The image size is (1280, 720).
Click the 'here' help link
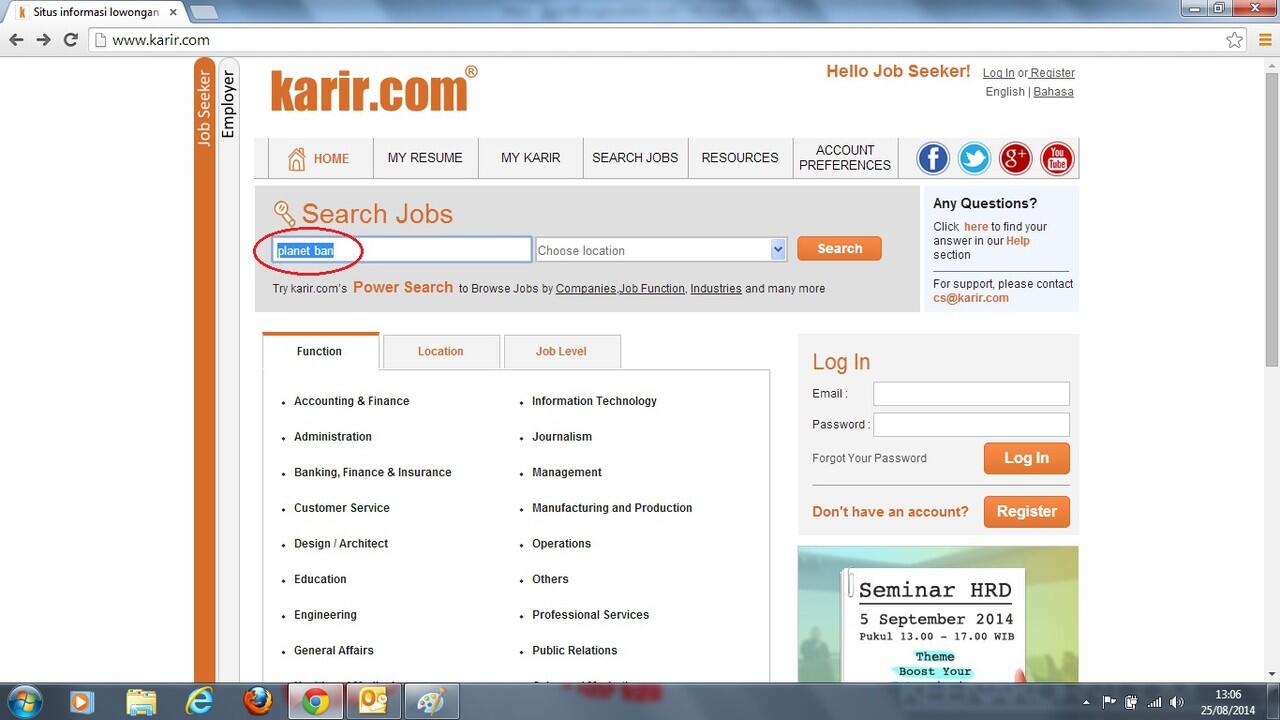pyautogui.click(x=976, y=227)
